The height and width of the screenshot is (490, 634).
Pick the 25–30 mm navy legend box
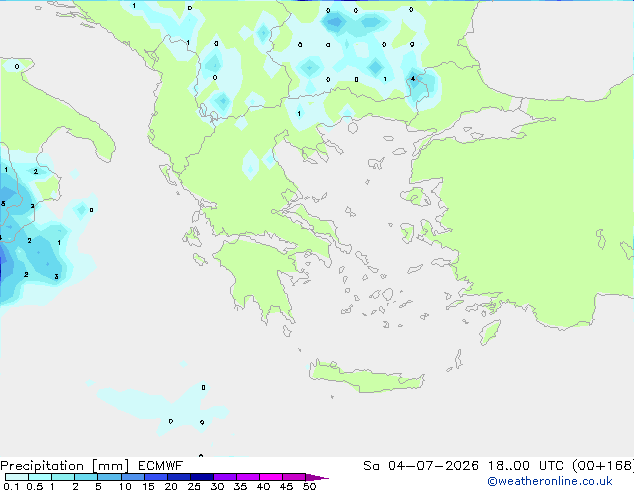(202, 477)
